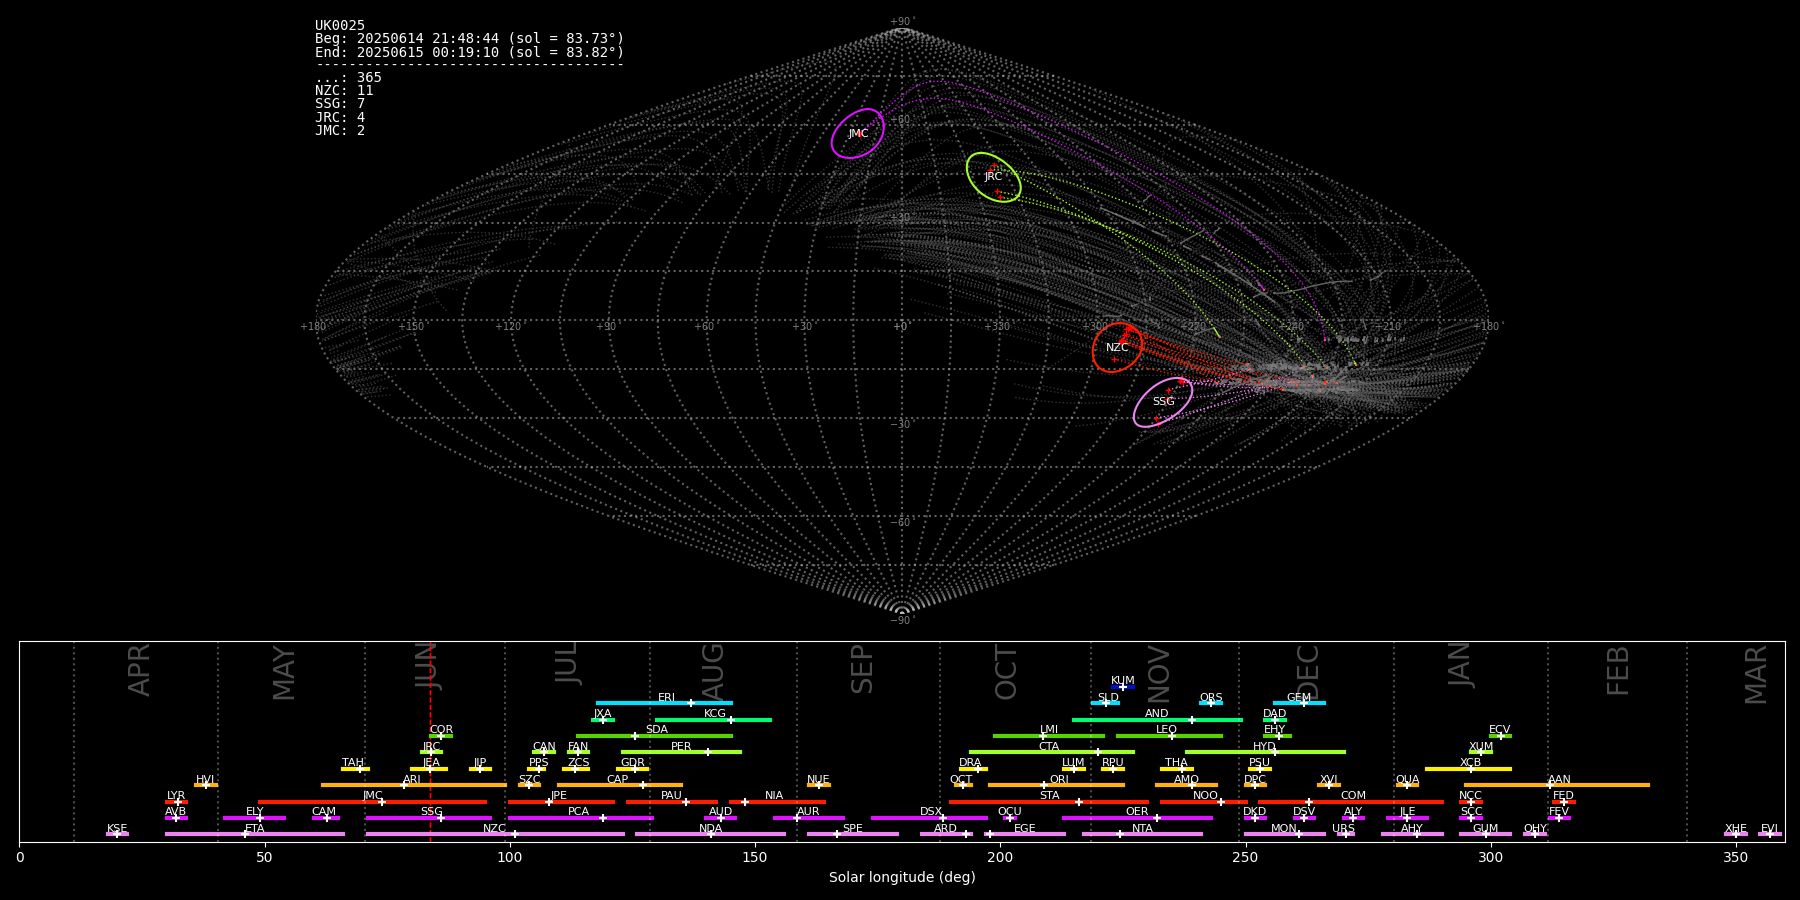Click the KCG shower bar in the timeline

(713, 719)
